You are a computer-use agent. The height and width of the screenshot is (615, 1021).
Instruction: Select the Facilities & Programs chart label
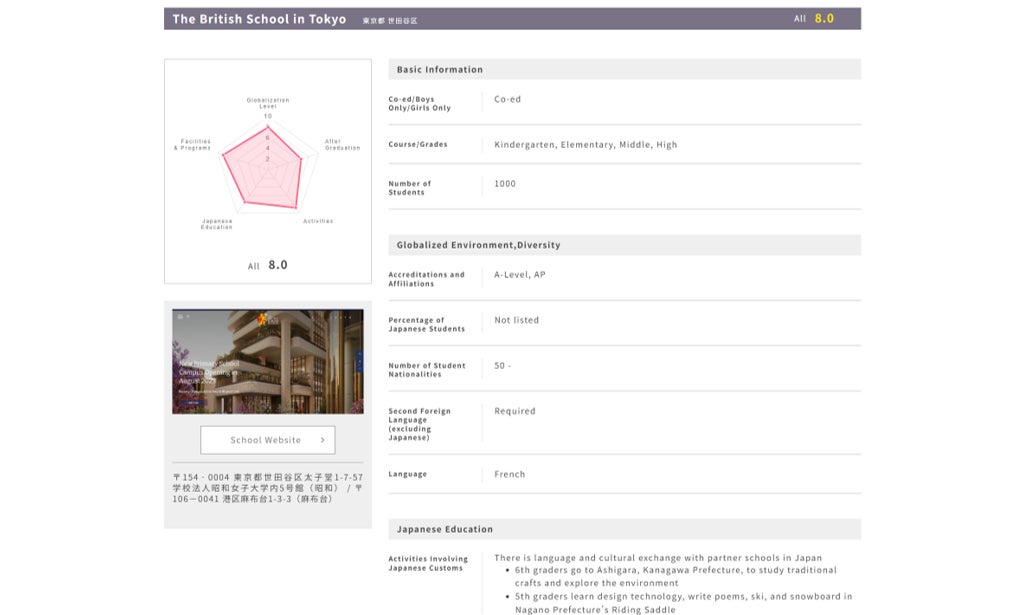pyautogui.click(x=192, y=145)
